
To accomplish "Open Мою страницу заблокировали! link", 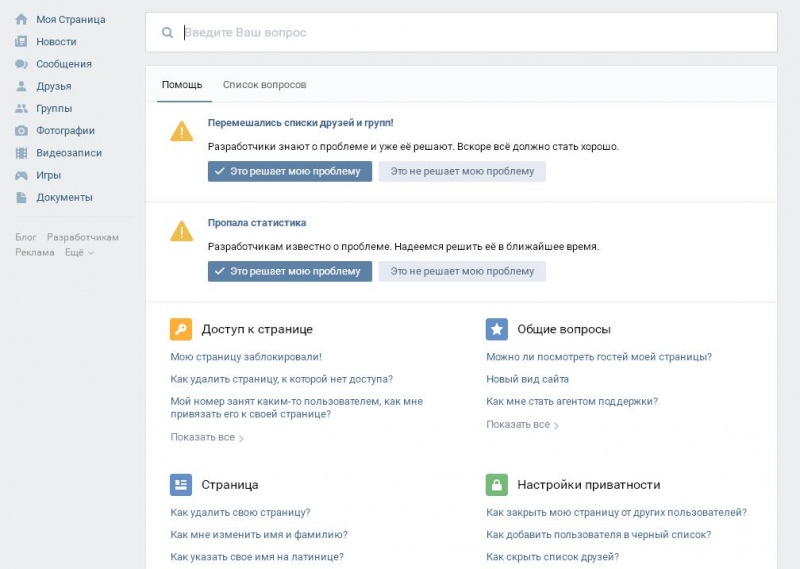I will pyautogui.click(x=246, y=356).
